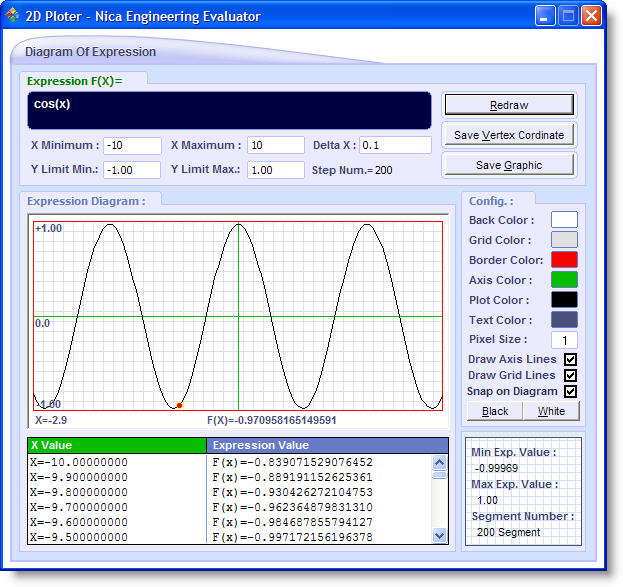This screenshot has width=623, height=587.
Task: Edit the cos(x) expression field
Action: coord(229,111)
